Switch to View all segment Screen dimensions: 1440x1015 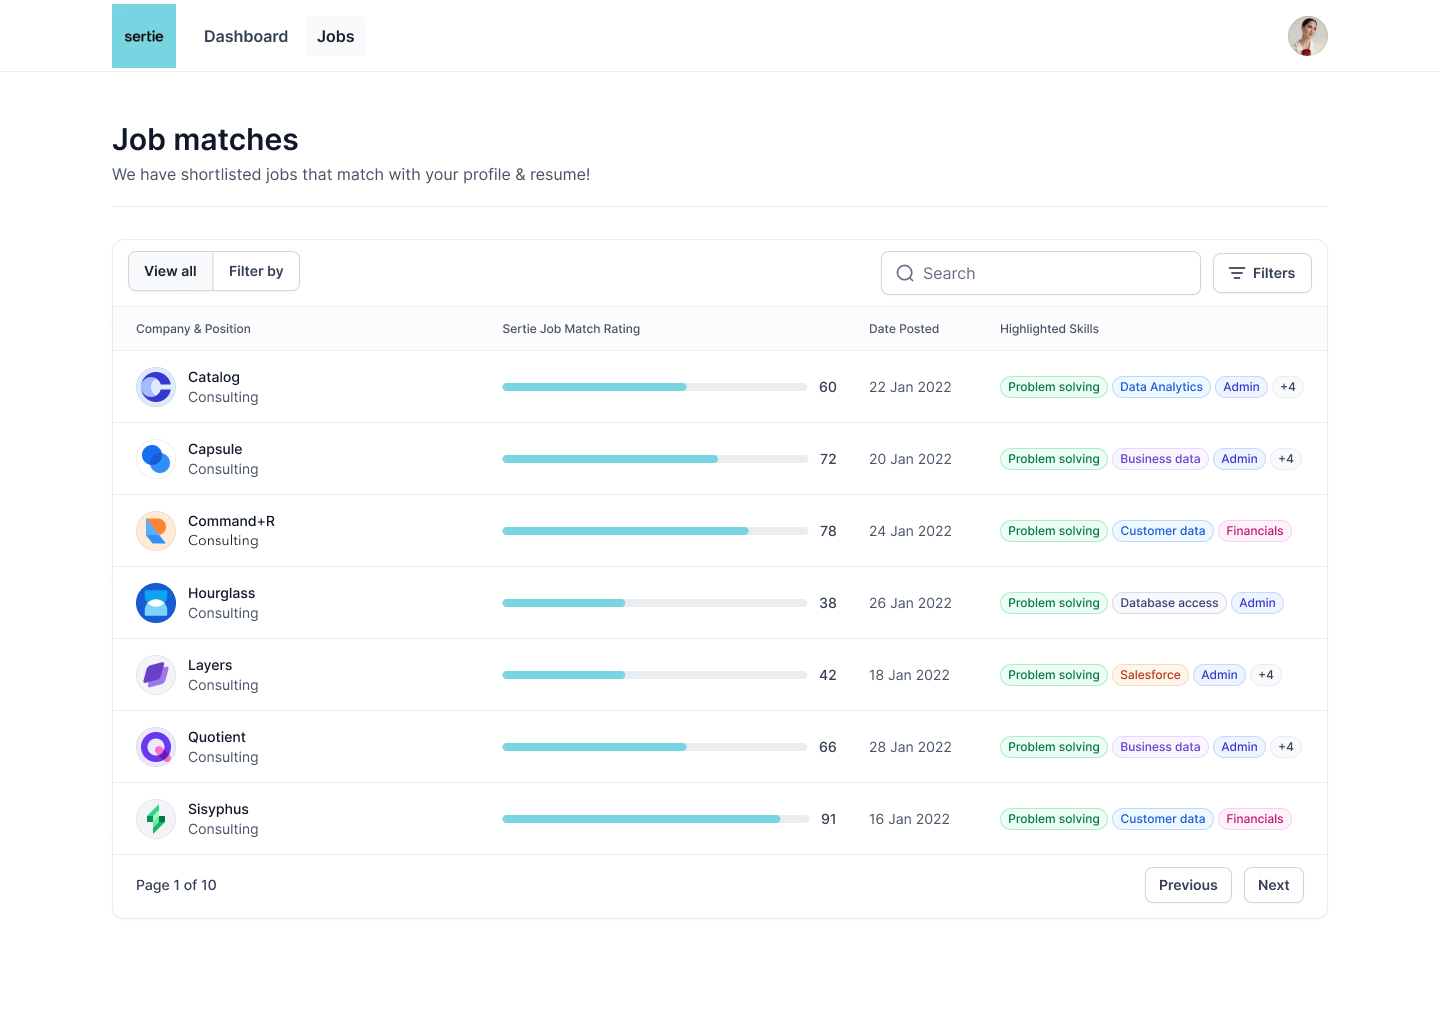(170, 271)
